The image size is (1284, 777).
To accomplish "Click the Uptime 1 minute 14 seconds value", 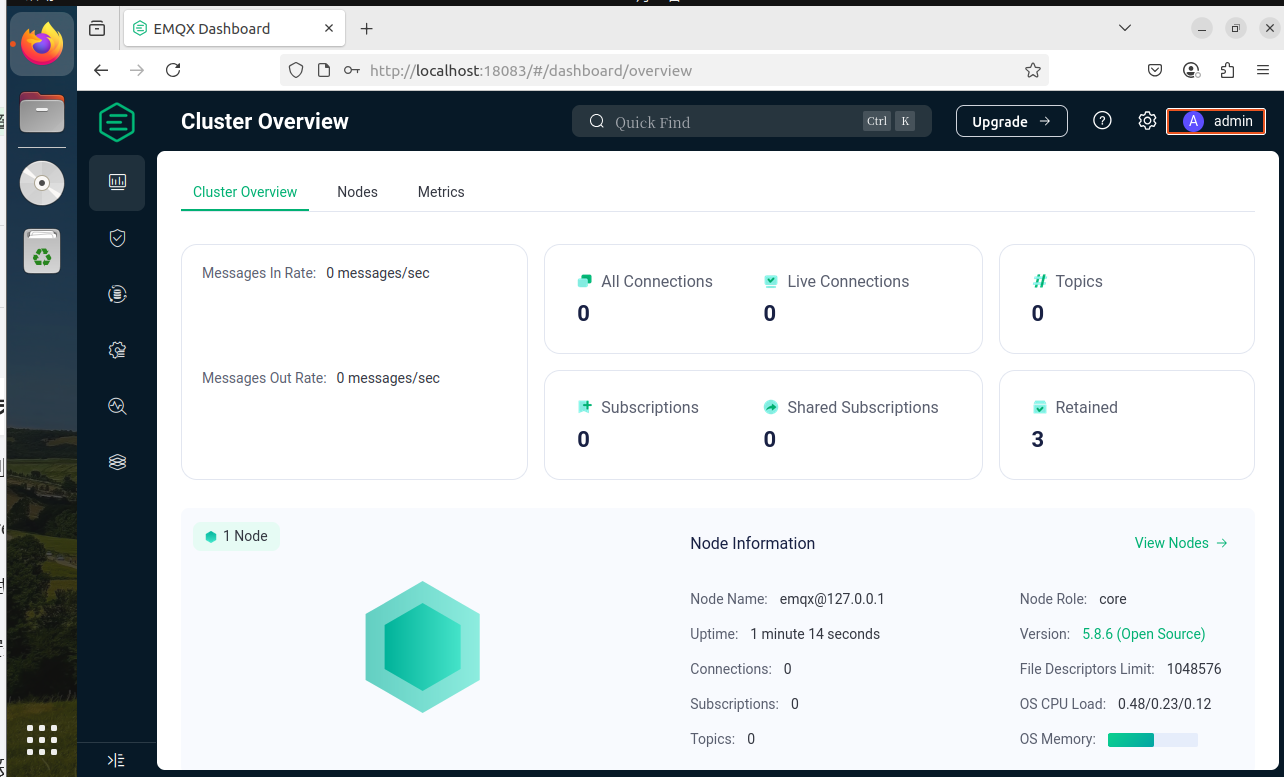I will [x=815, y=634].
